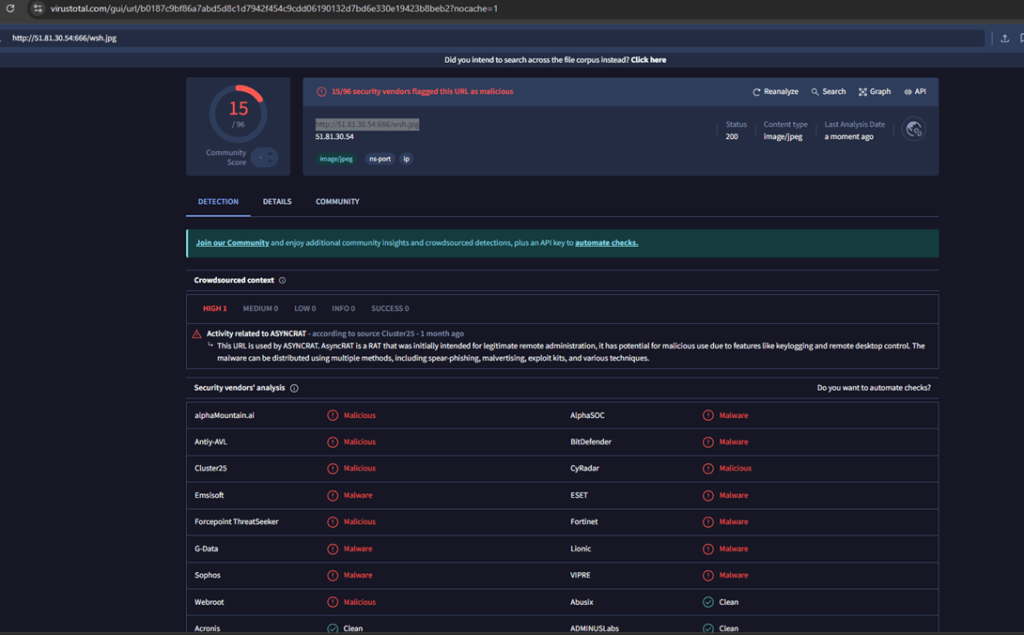Open the Join our Community link
The height and width of the screenshot is (635, 1024).
232,242
